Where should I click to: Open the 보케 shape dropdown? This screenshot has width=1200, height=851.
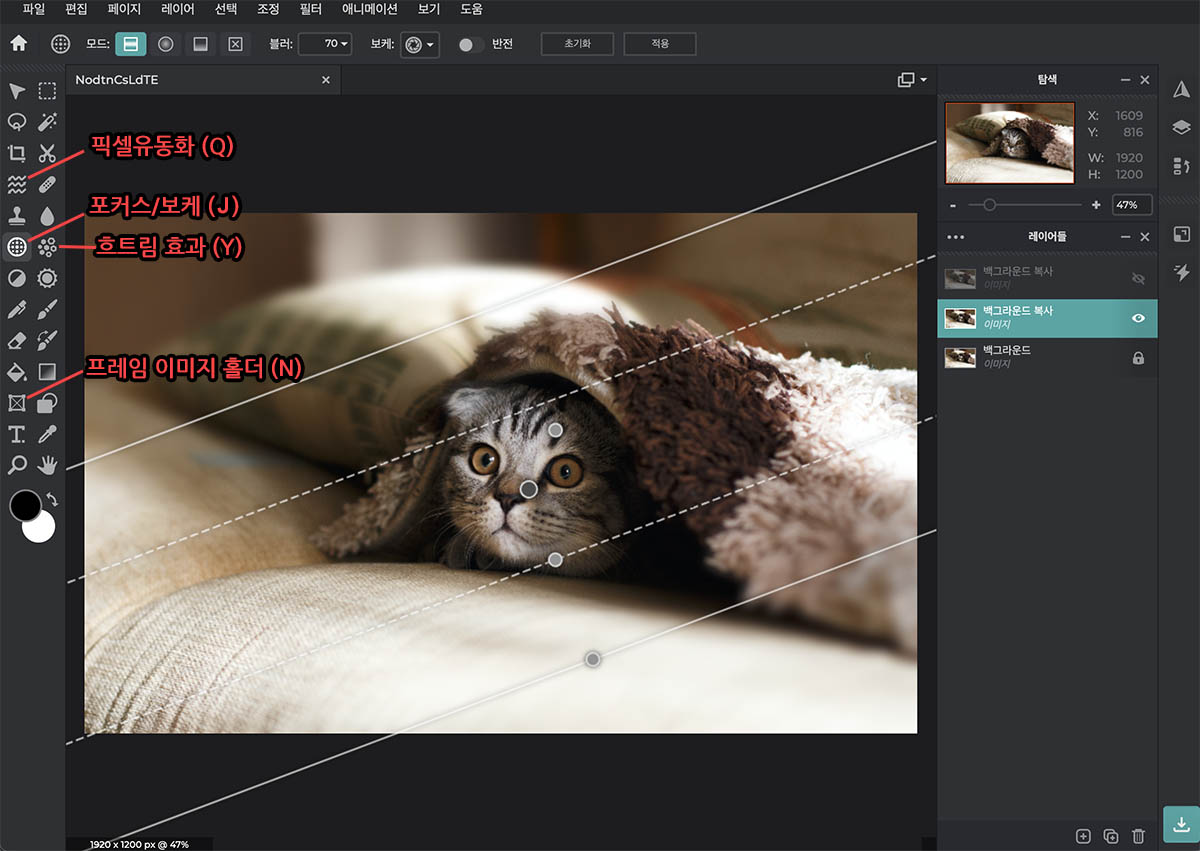pyautogui.click(x=419, y=44)
